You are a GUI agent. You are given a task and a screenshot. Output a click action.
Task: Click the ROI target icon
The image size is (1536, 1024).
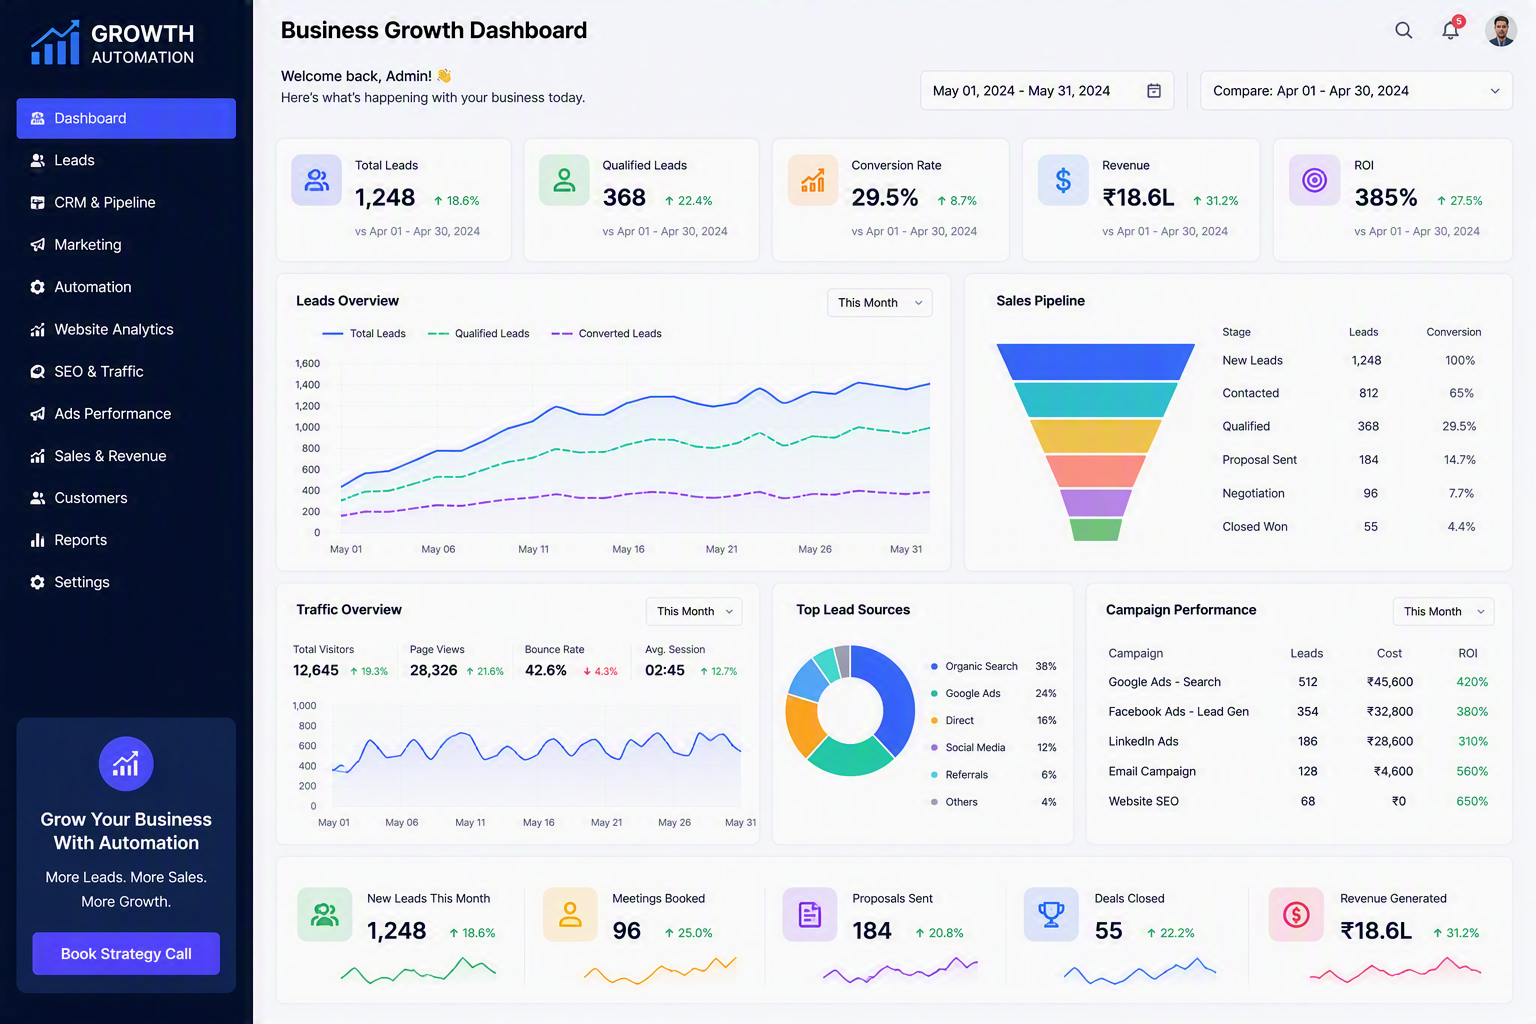[1314, 180]
